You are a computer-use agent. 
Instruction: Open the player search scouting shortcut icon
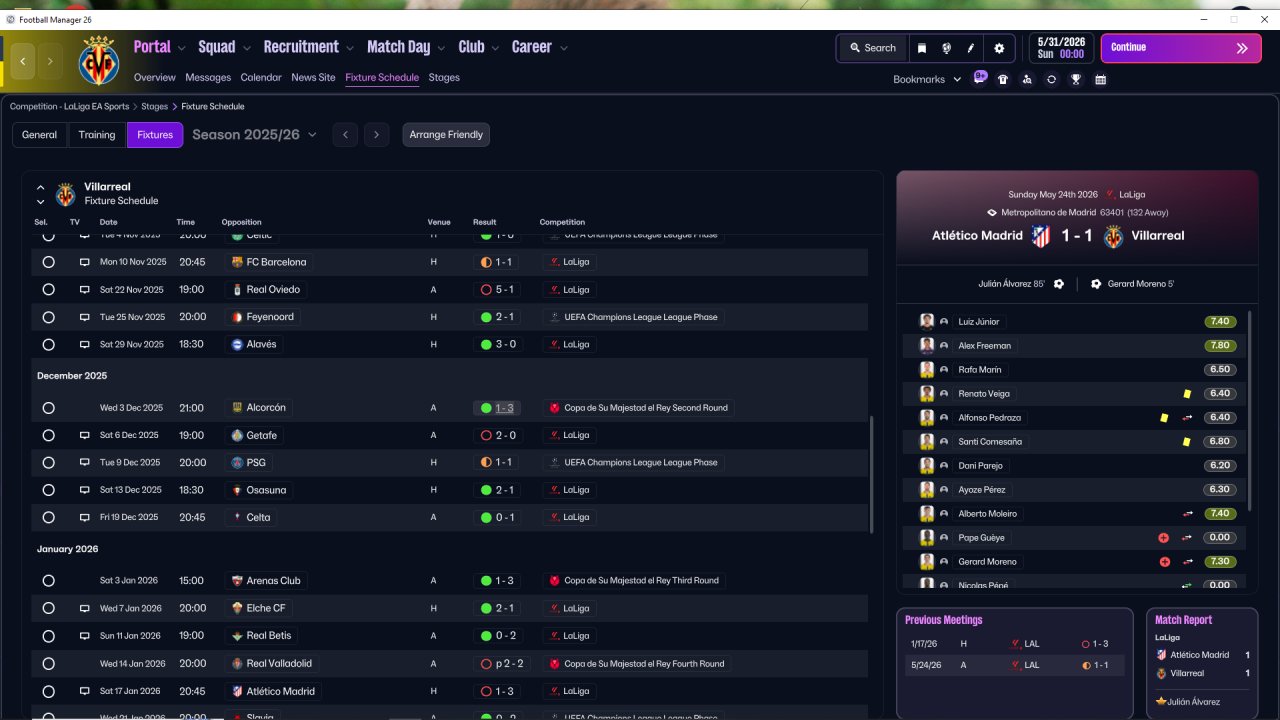(1027, 79)
